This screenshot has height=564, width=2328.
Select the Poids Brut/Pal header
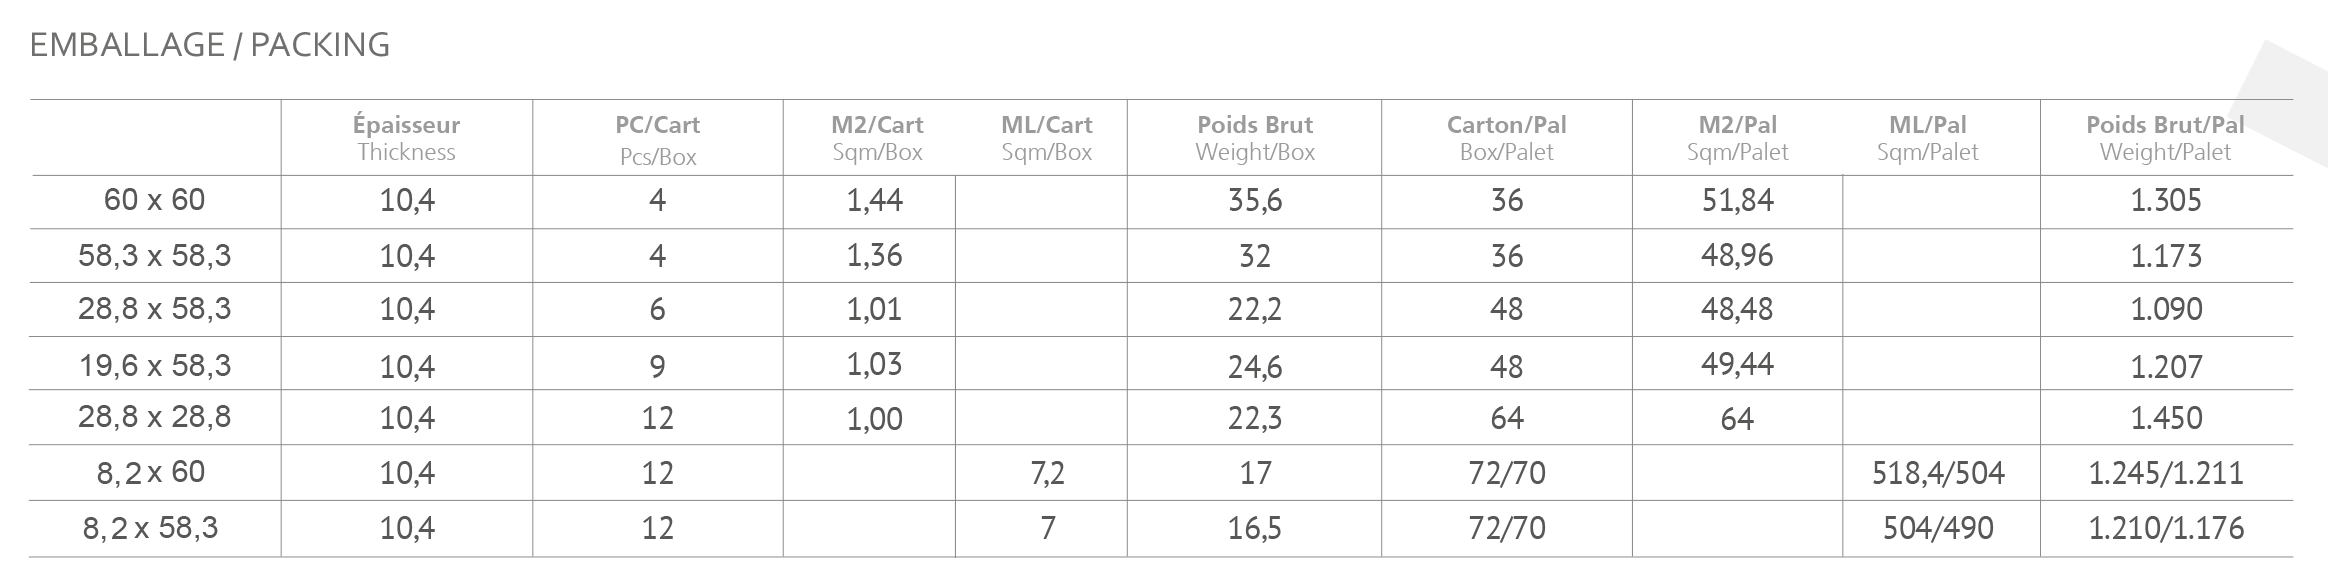(x=2165, y=138)
